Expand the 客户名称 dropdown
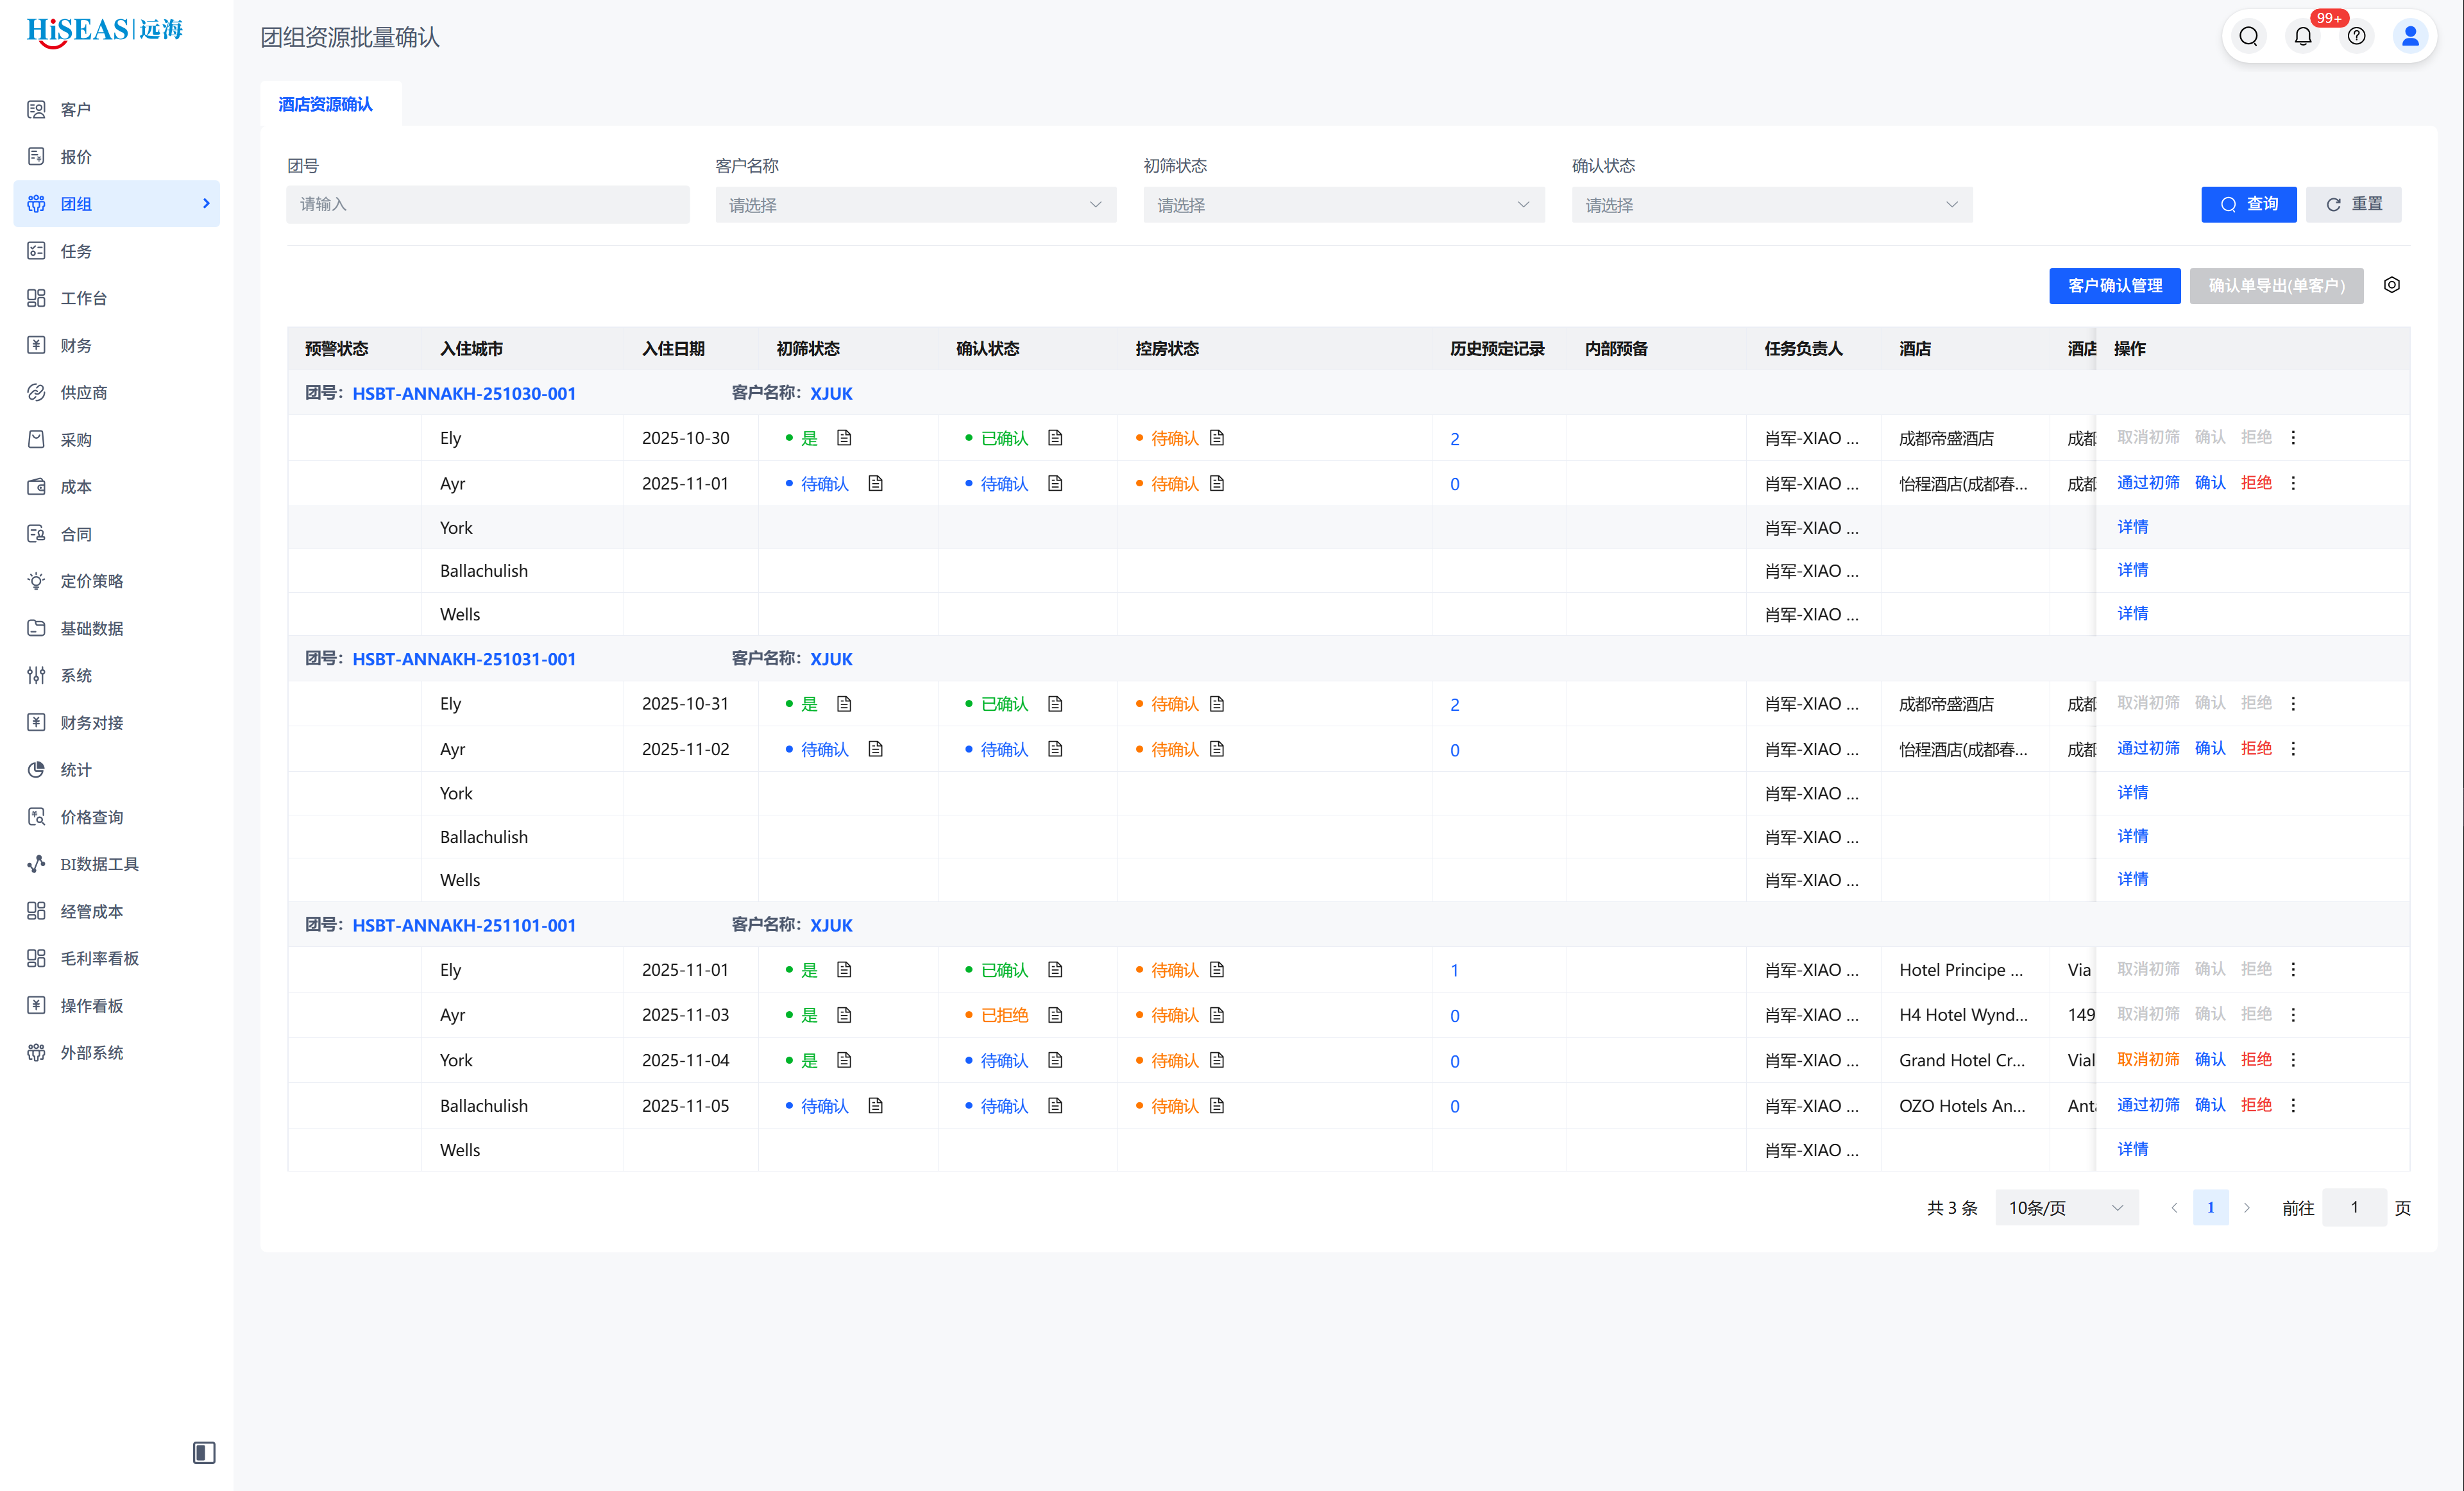Screen dimensions: 2464x1491 tap(915, 205)
